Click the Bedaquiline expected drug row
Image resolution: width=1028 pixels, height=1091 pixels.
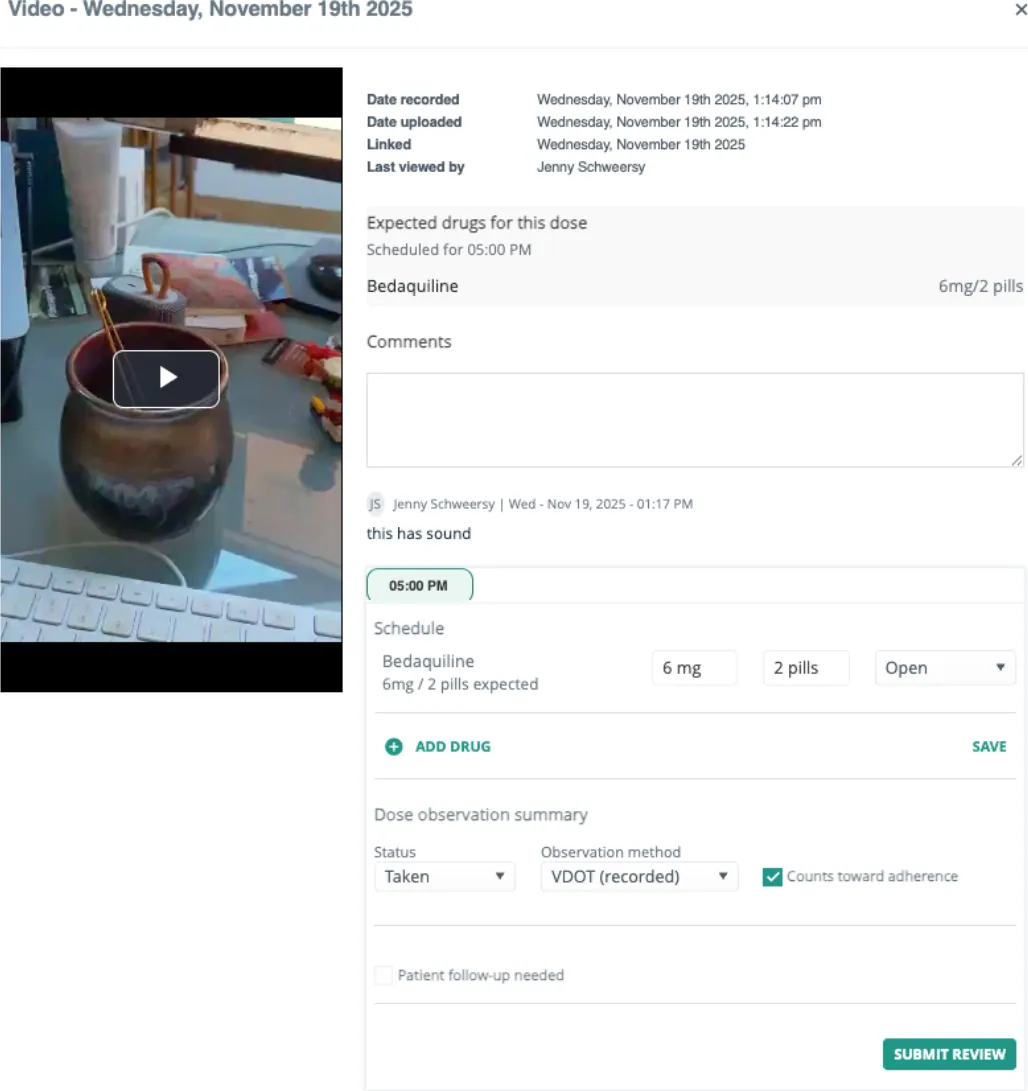point(695,286)
